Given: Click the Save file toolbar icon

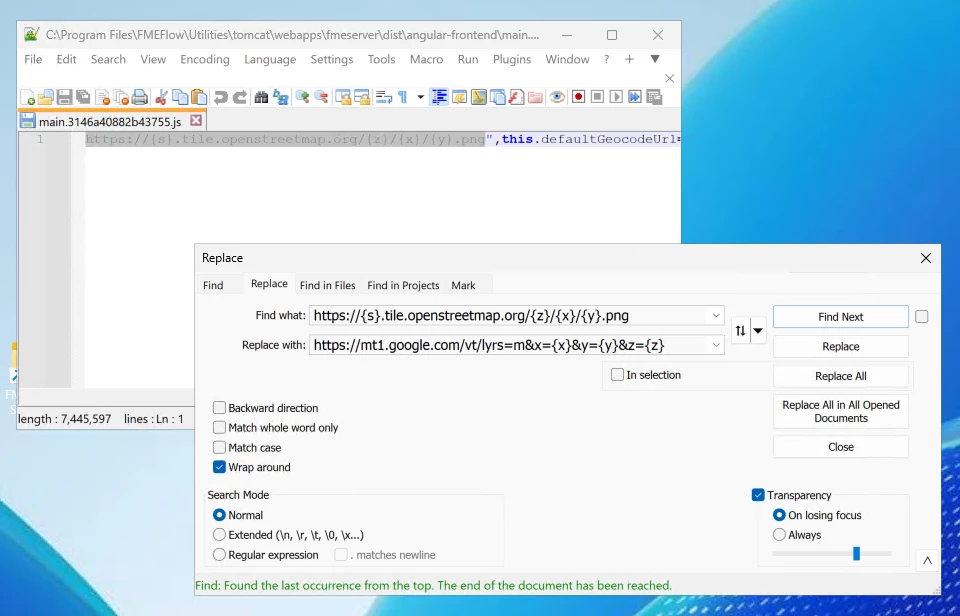Looking at the screenshot, I should click(x=64, y=97).
